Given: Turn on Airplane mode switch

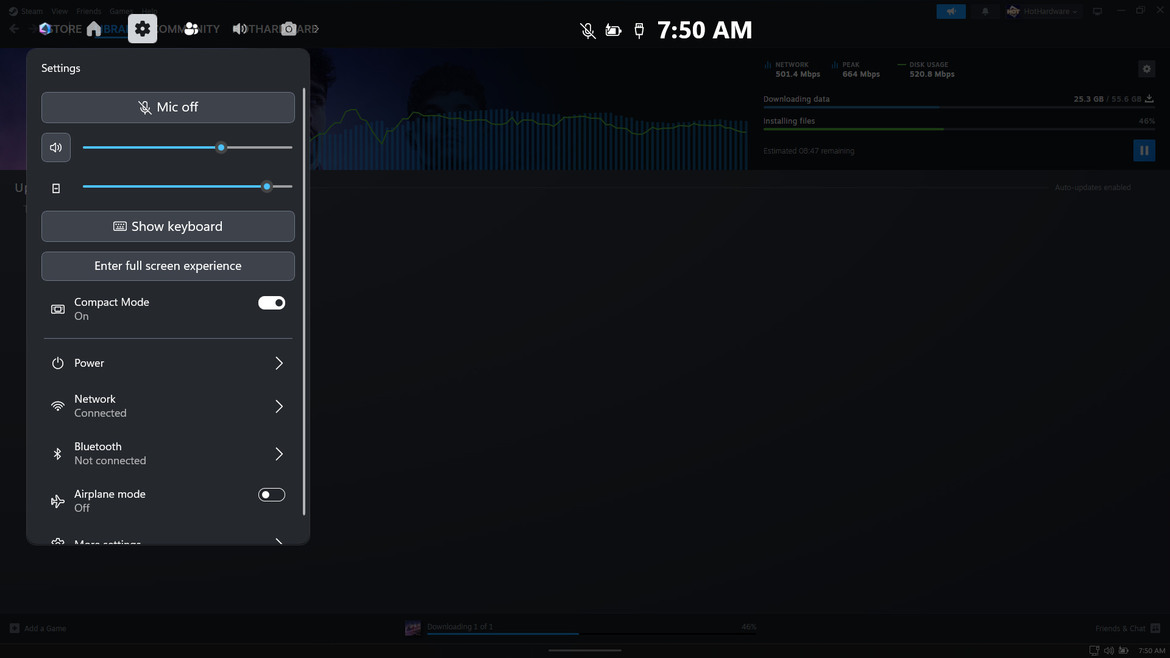Looking at the screenshot, I should (x=271, y=495).
